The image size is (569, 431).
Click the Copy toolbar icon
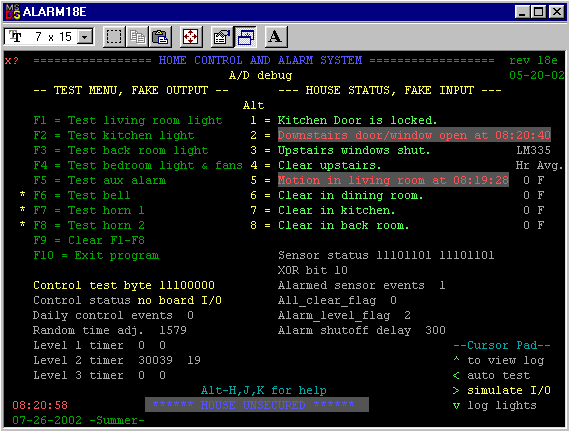(x=137, y=37)
